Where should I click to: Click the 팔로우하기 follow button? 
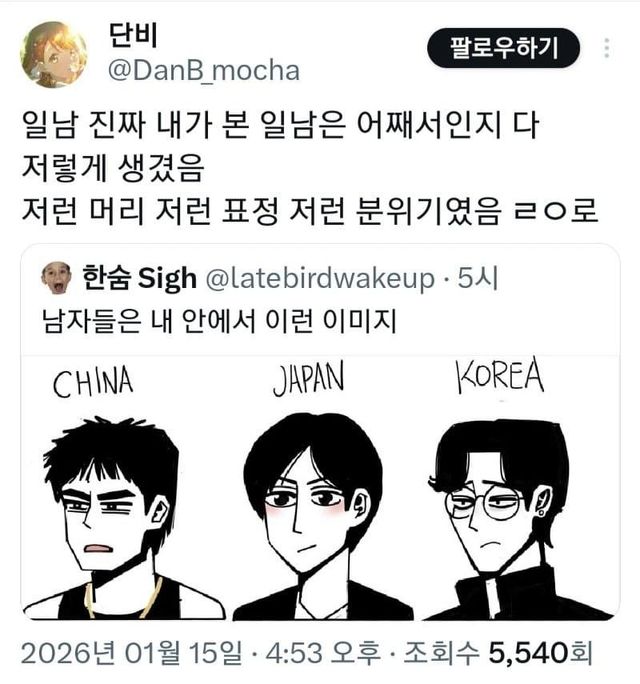click(x=503, y=48)
